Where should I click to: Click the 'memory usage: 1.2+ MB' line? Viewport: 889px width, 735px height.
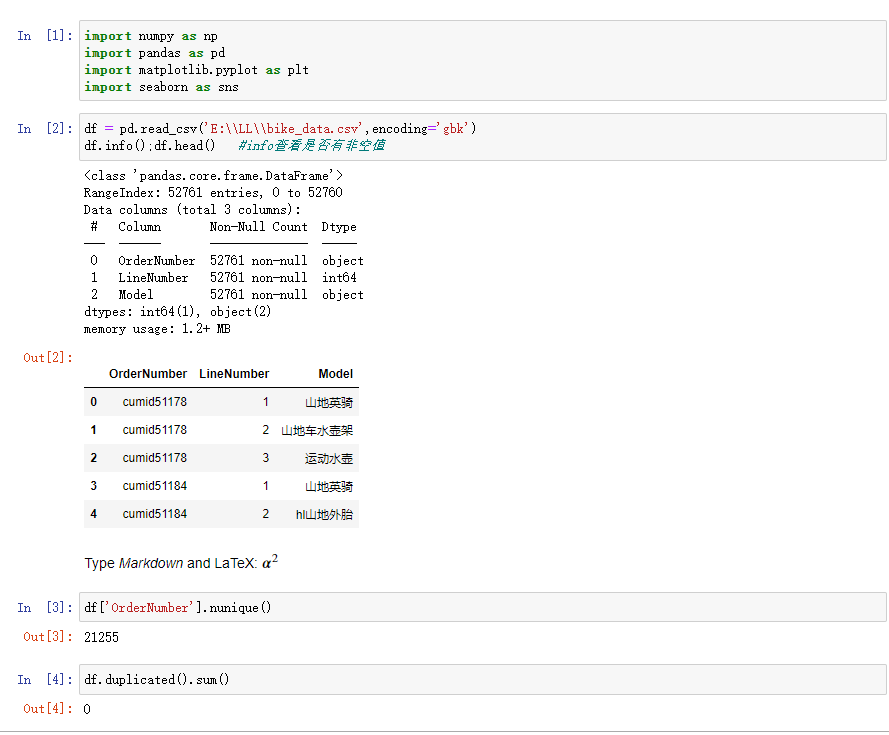pyautogui.click(x=157, y=329)
